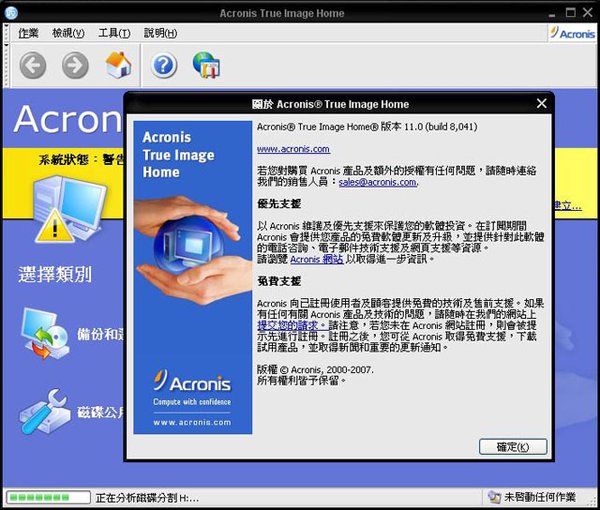Close the About Acronis dialog

[x=541, y=103]
